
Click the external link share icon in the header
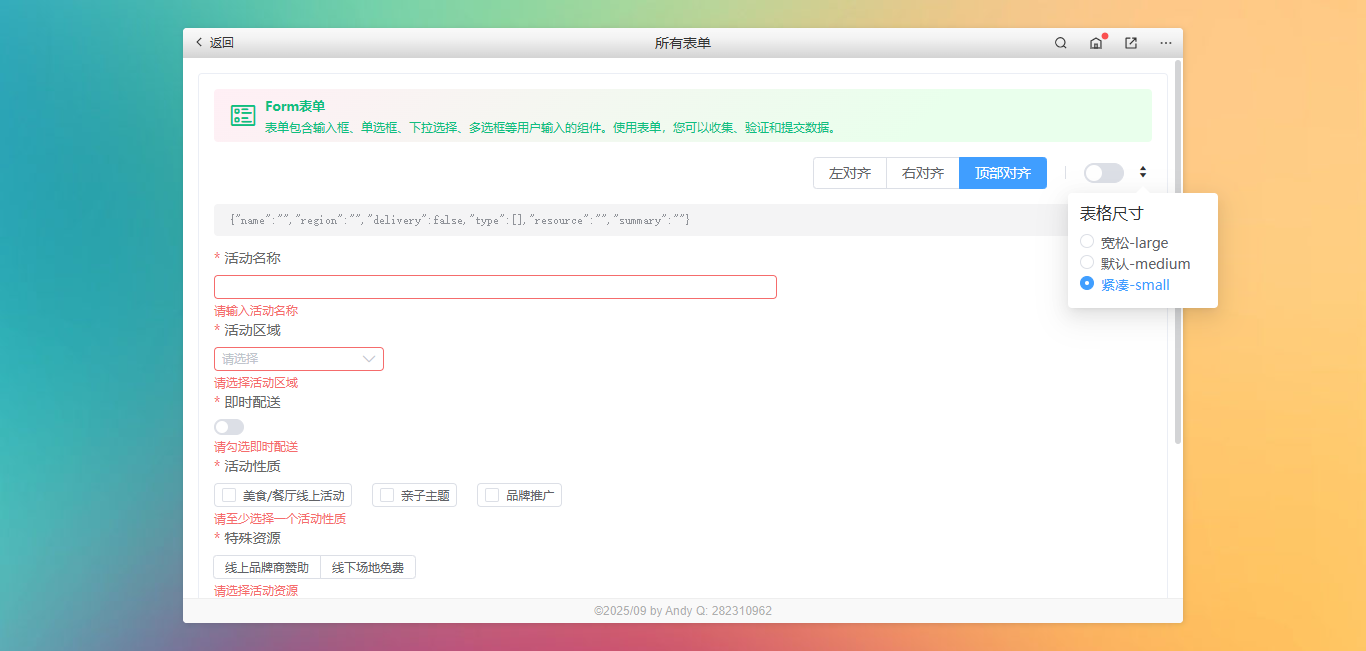[x=1130, y=43]
